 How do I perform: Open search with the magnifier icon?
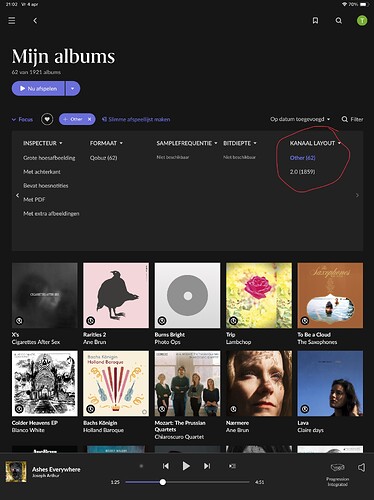point(339,21)
